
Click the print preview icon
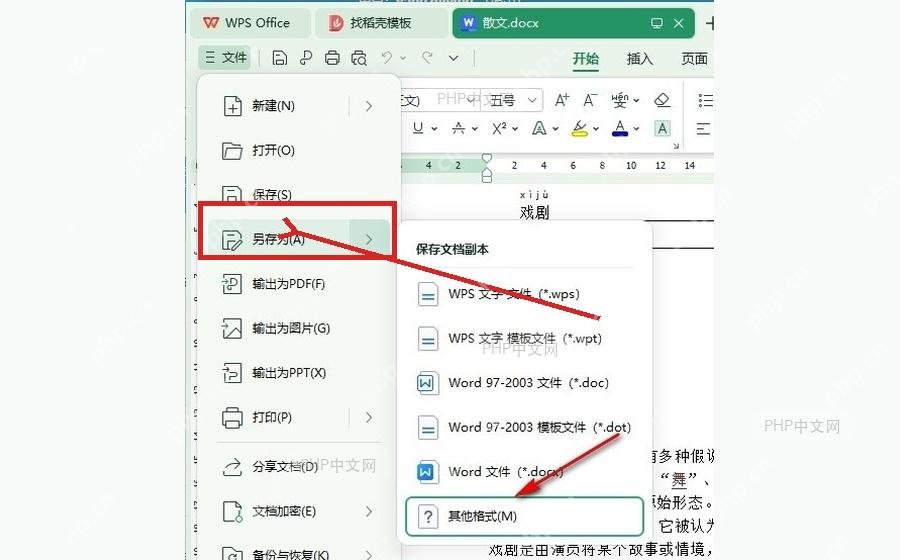click(359, 57)
